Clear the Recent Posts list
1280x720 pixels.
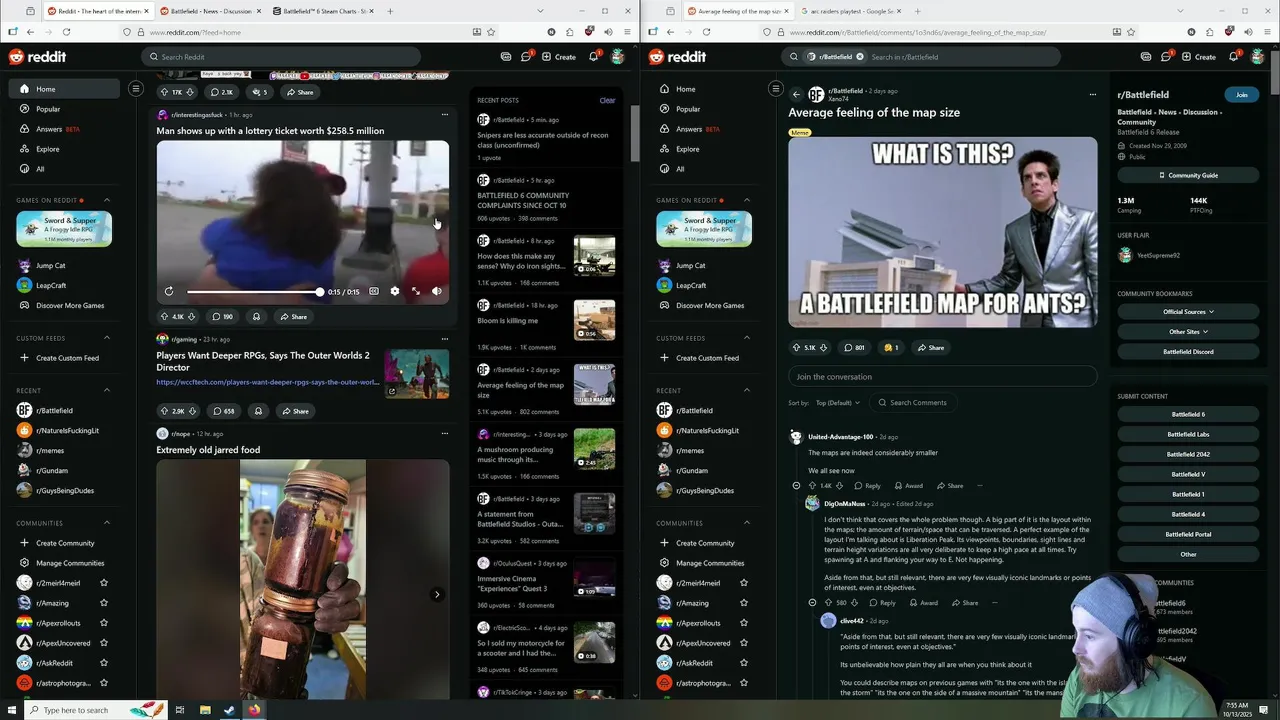coord(607,100)
